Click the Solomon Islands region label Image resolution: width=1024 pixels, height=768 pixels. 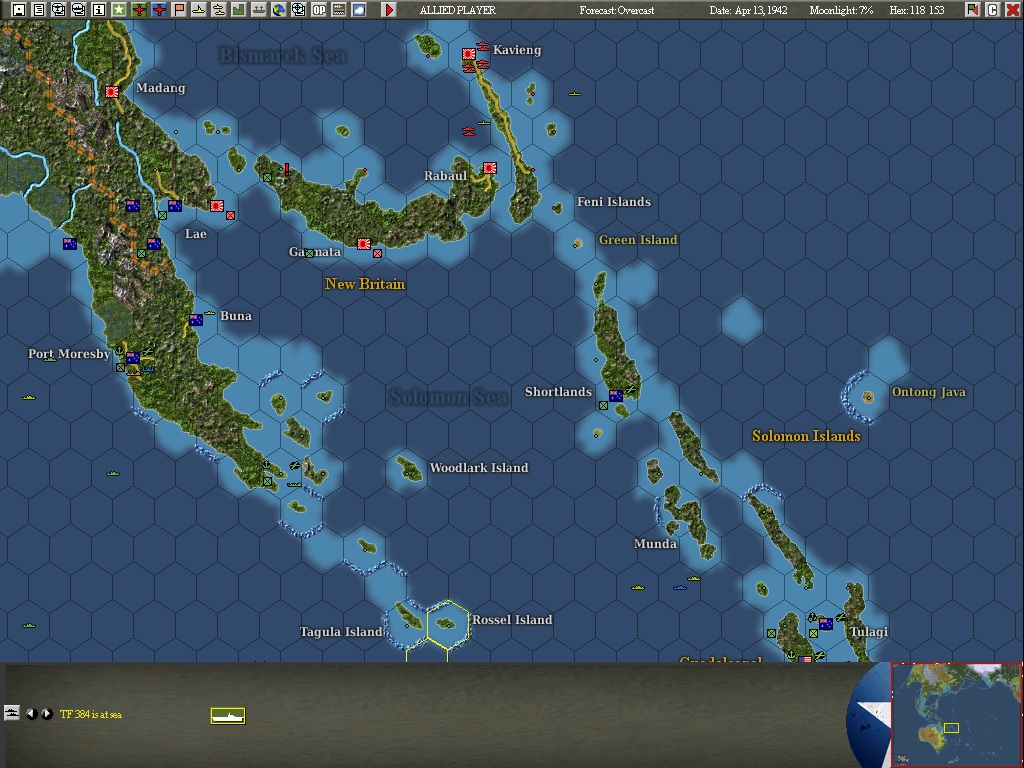click(806, 436)
